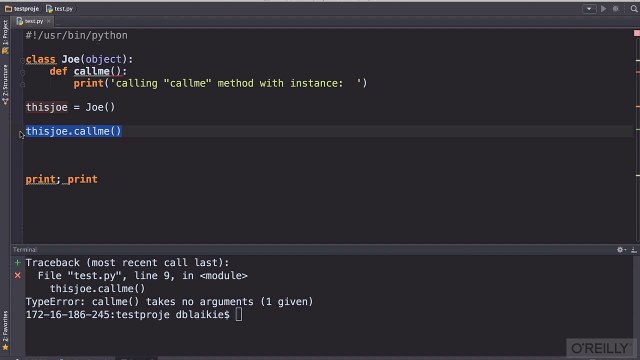This screenshot has height=360, width=640.
Task: Click the Debug bug icon
Action: (616, 9)
